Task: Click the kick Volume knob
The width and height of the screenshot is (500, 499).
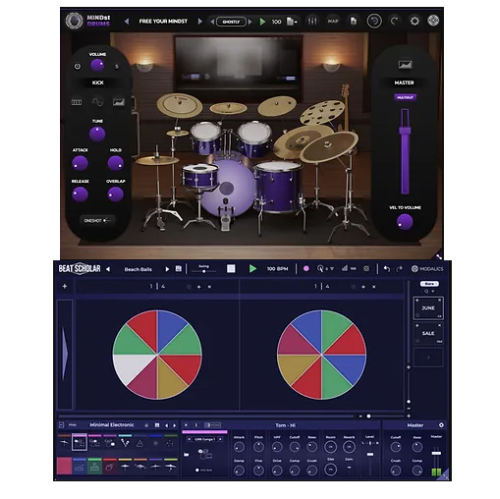Action: [x=97, y=65]
